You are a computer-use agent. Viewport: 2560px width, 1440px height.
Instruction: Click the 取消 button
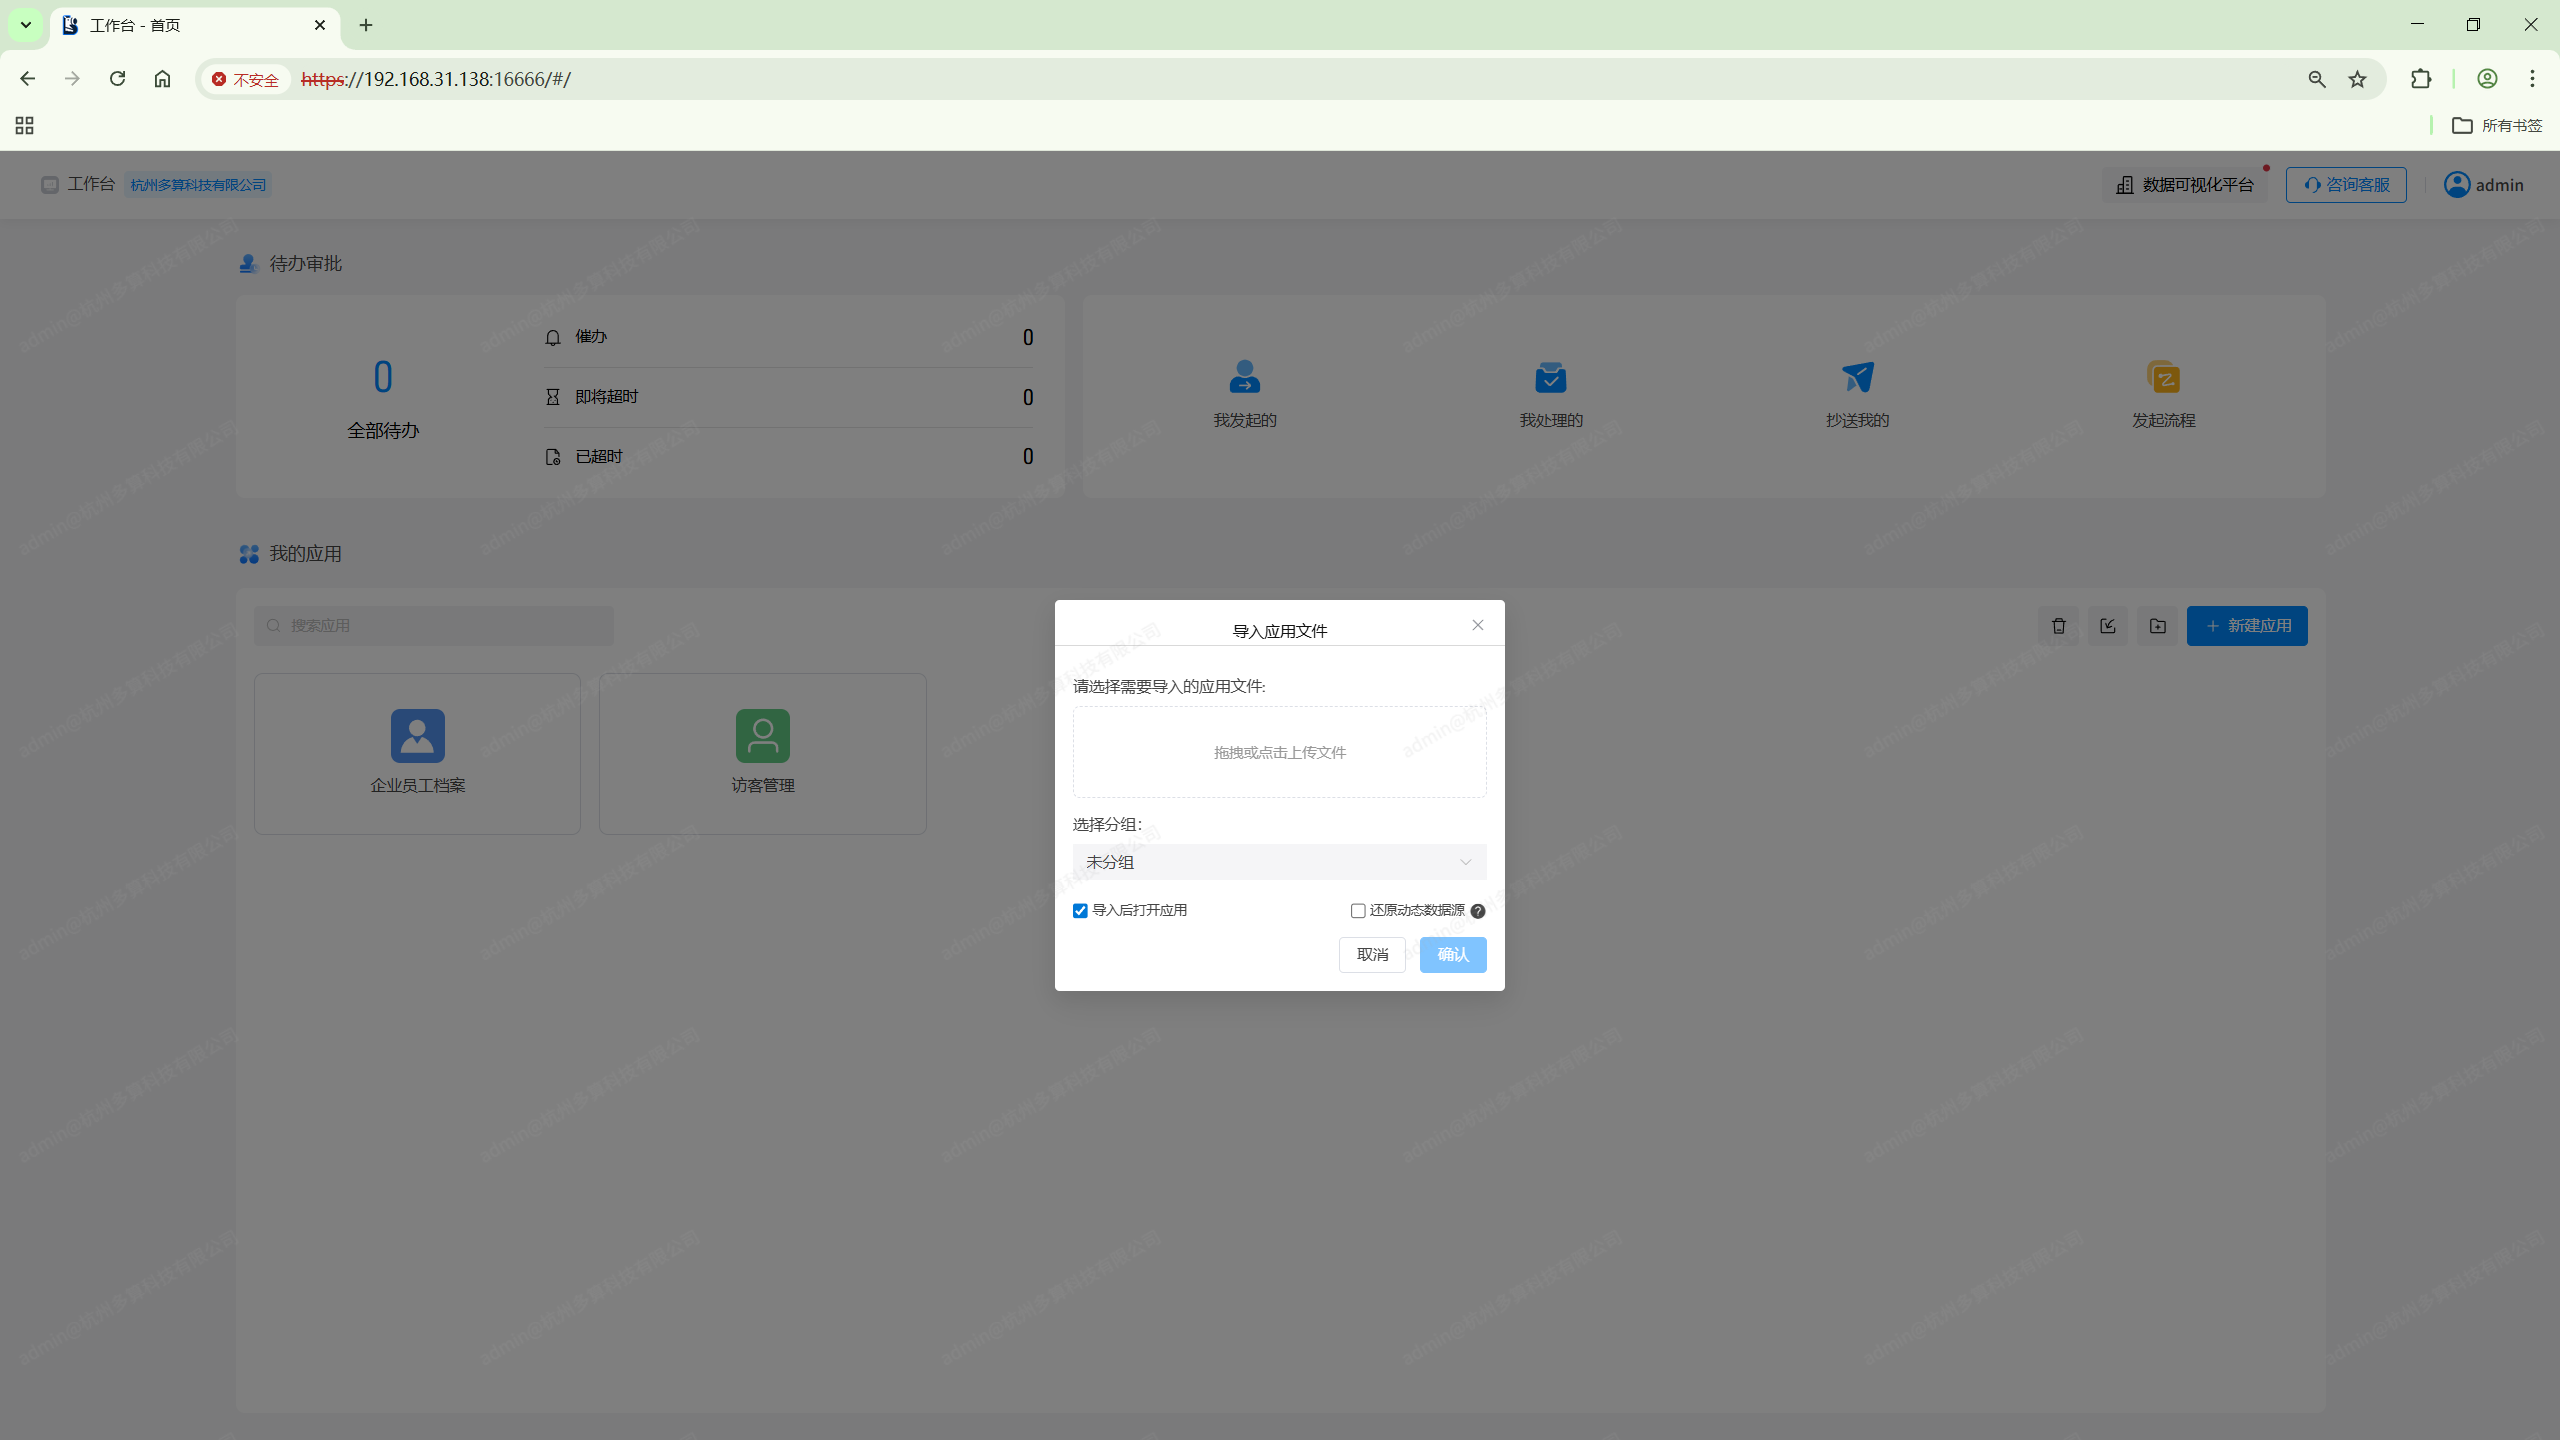point(1372,955)
